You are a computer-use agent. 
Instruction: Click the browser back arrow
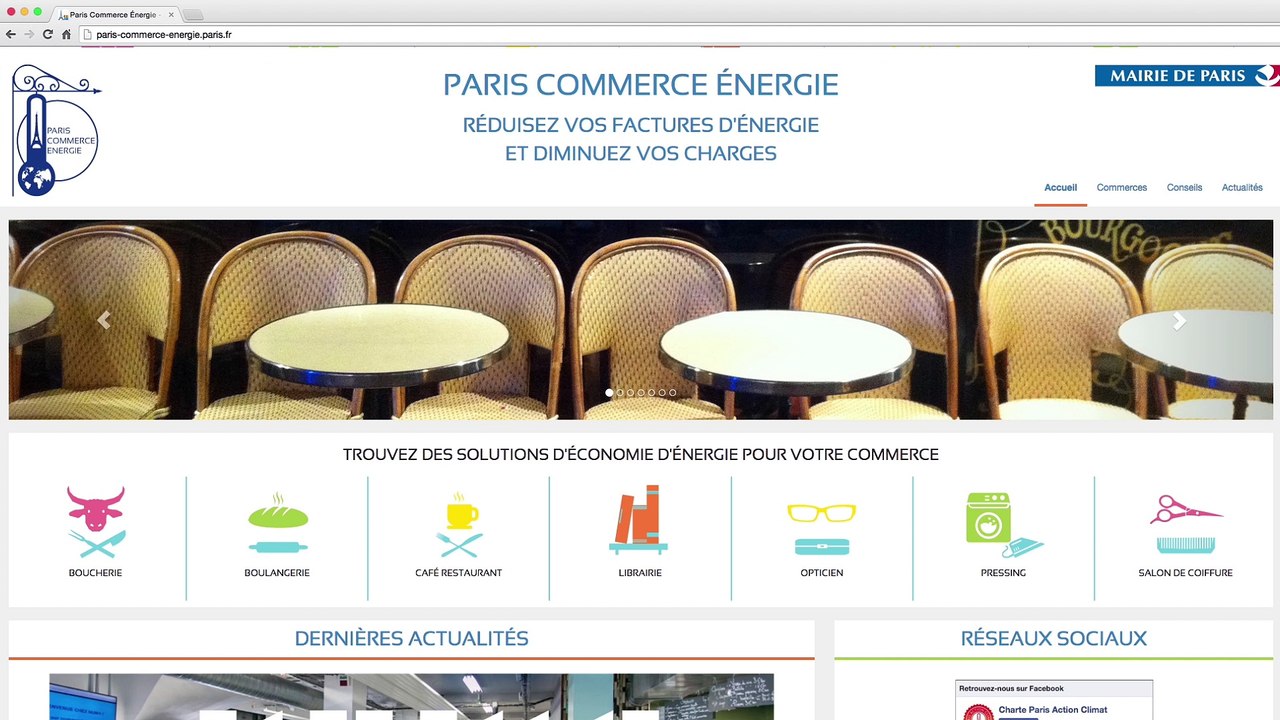tap(11, 34)
